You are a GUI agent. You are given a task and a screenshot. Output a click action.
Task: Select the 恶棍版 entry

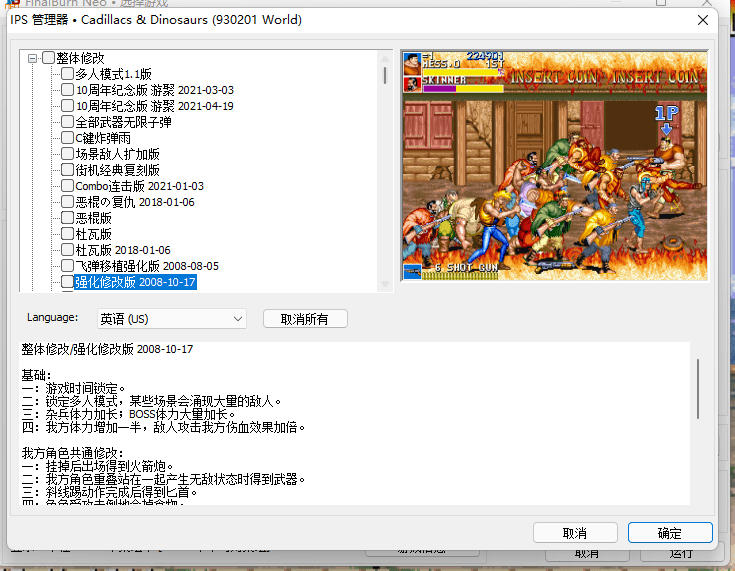(x=93, y=218)
